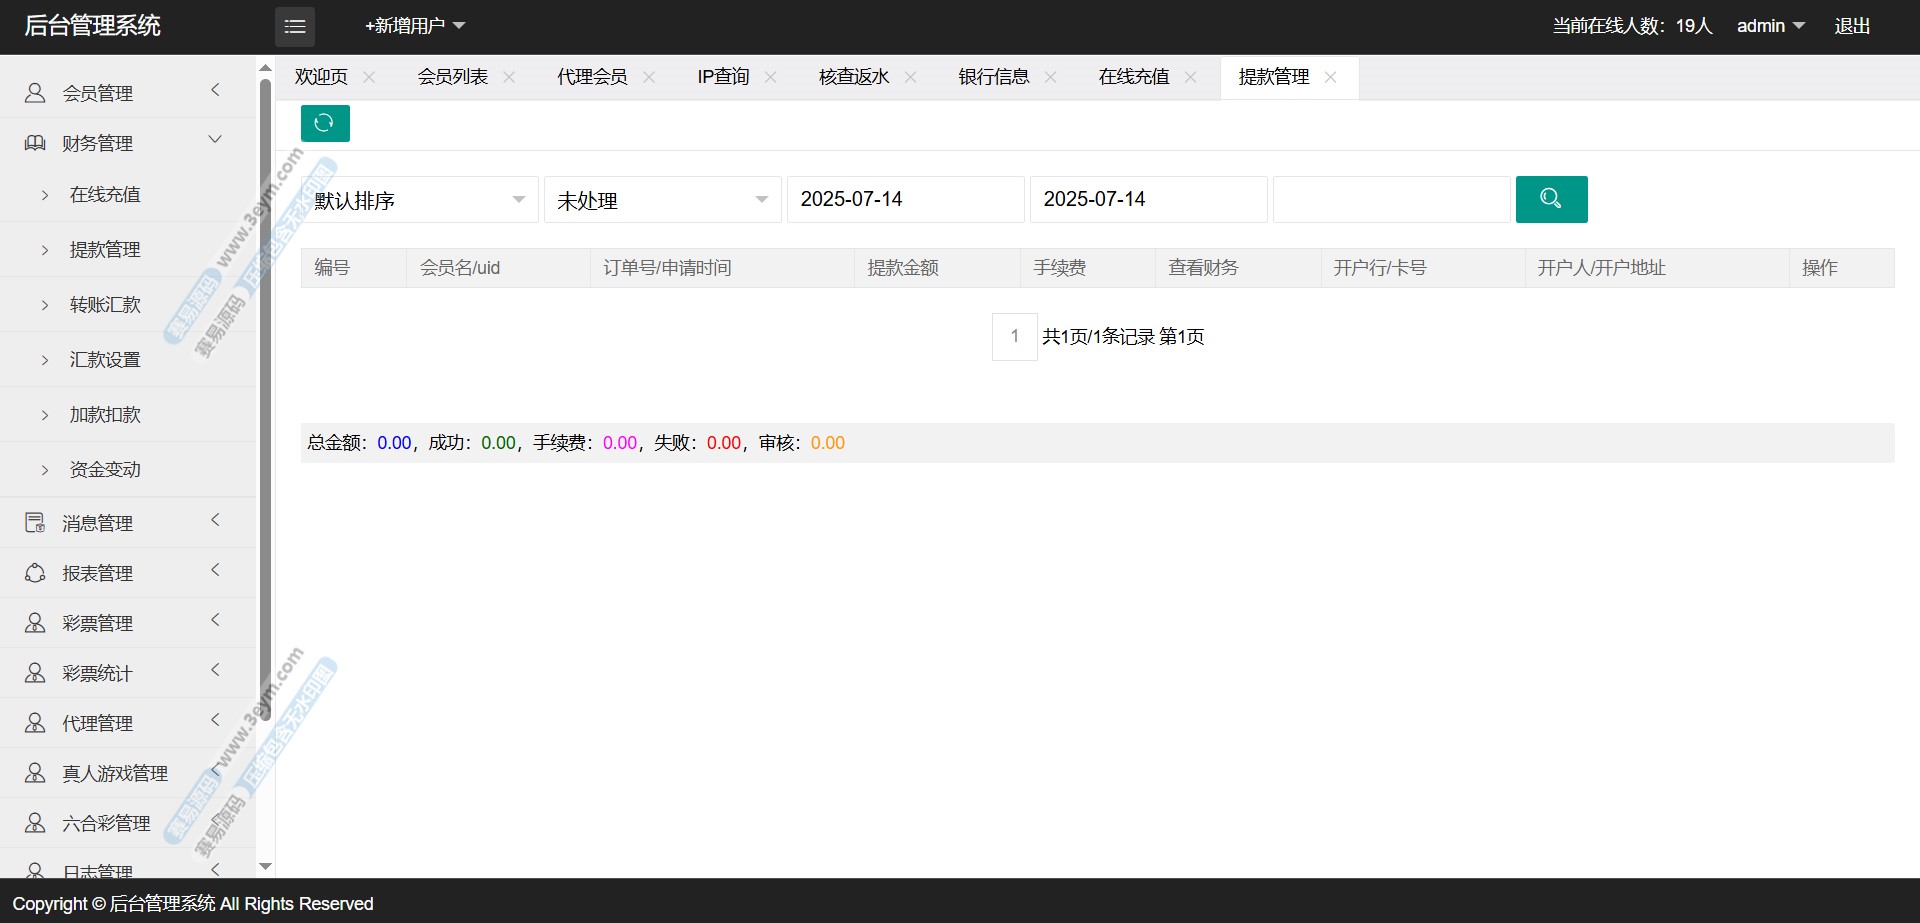Click the 会员管理 user icon in sidebar
Image resolution: width=1920 pixels, height=923 pixels.
tap(35, 93)
